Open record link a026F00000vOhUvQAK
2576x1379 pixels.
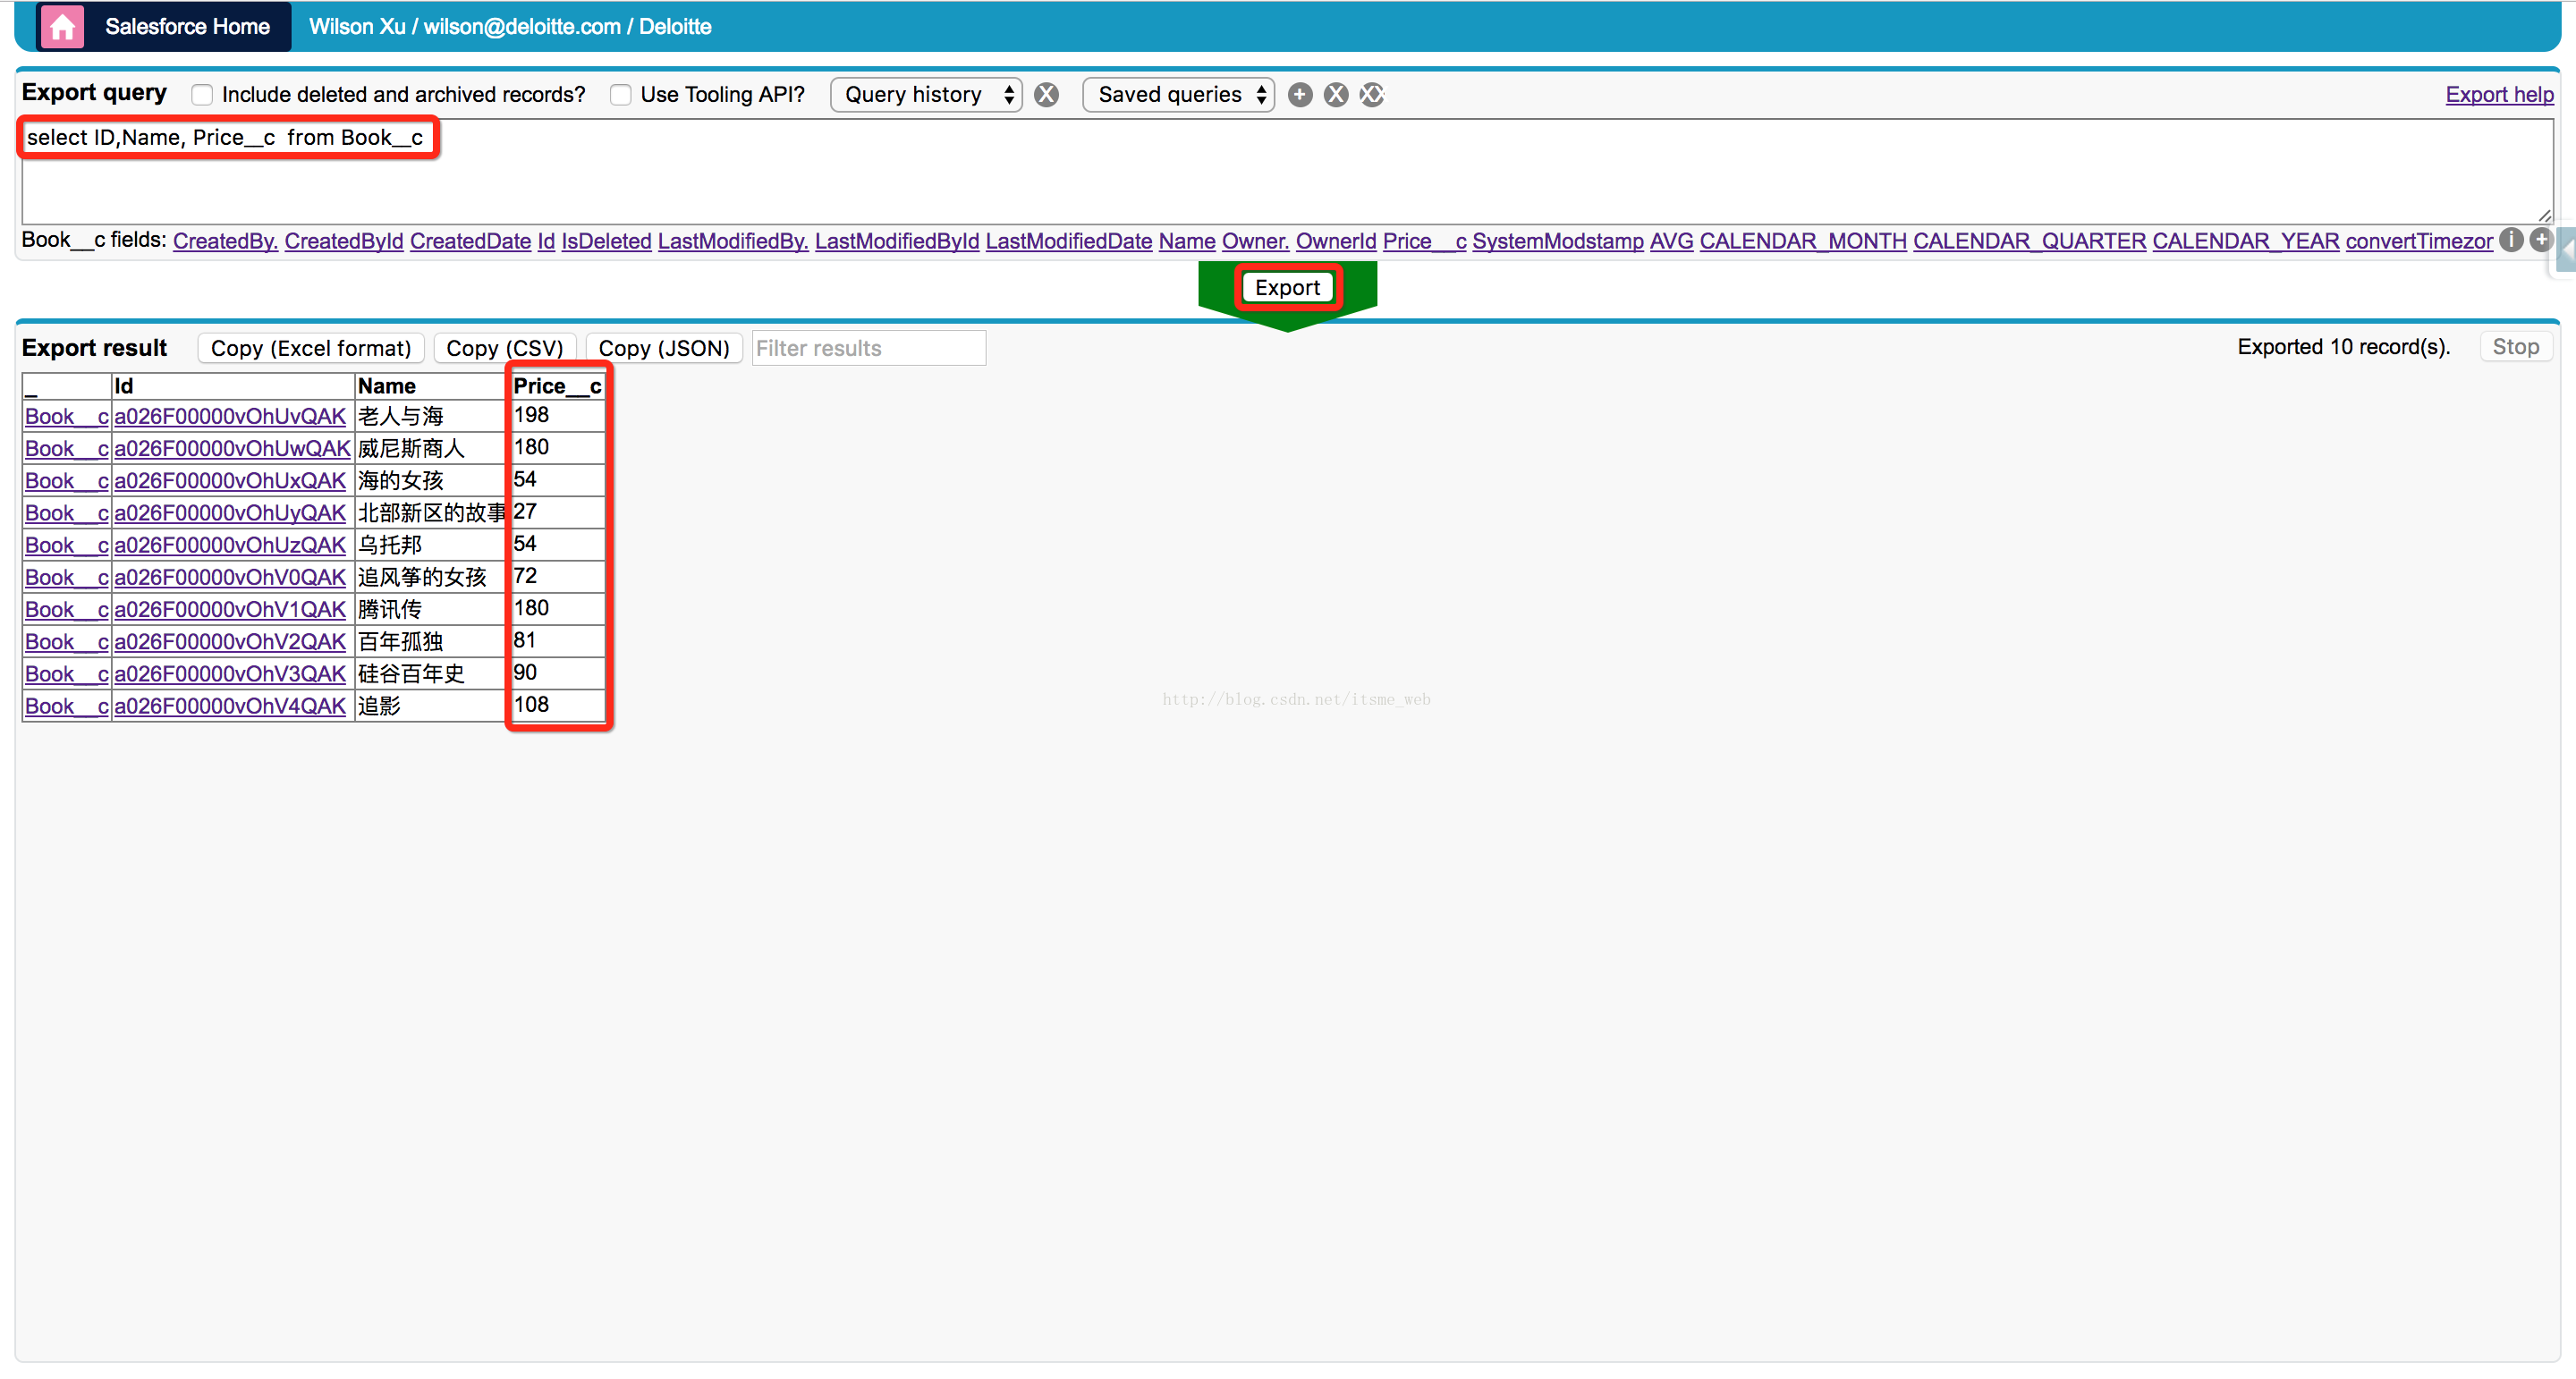[x=230, y=417]
